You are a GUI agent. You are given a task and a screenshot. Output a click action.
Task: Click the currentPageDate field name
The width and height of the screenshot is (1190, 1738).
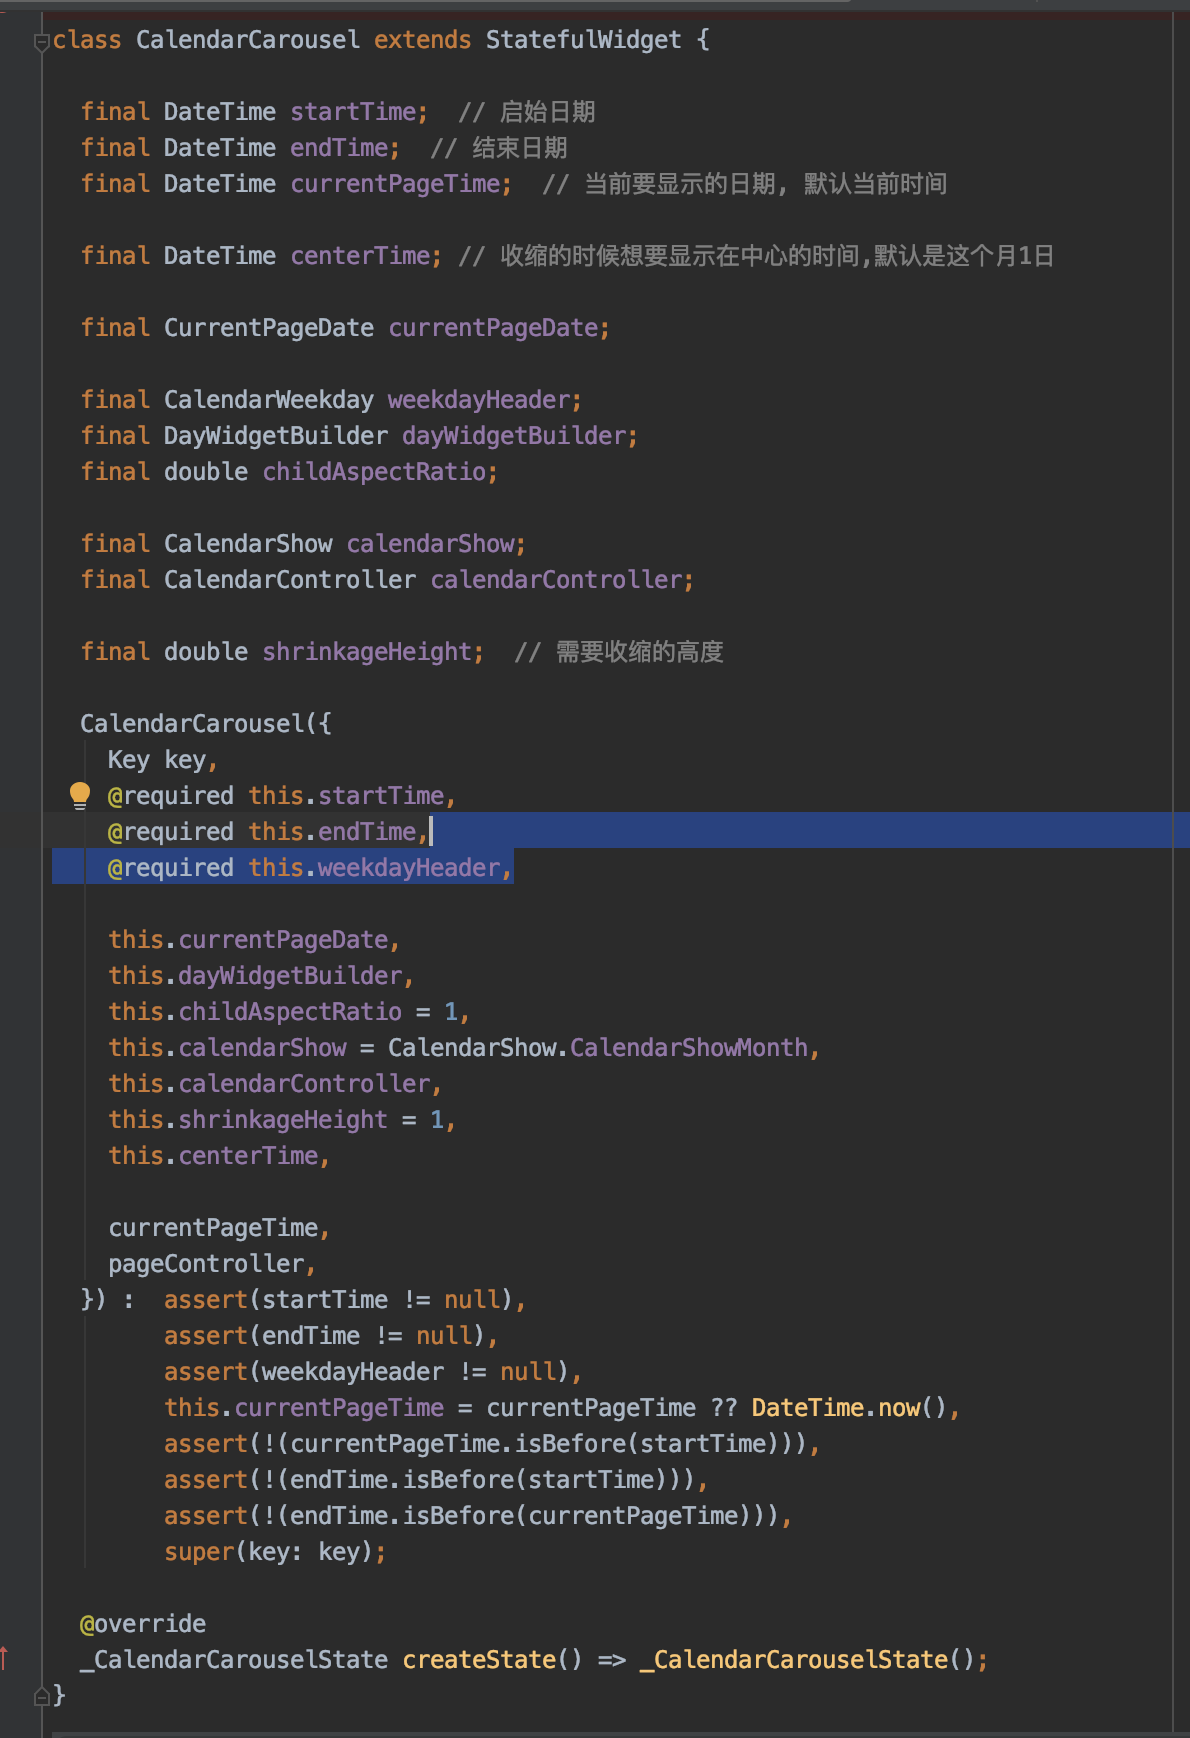click(x=494, y=328)
